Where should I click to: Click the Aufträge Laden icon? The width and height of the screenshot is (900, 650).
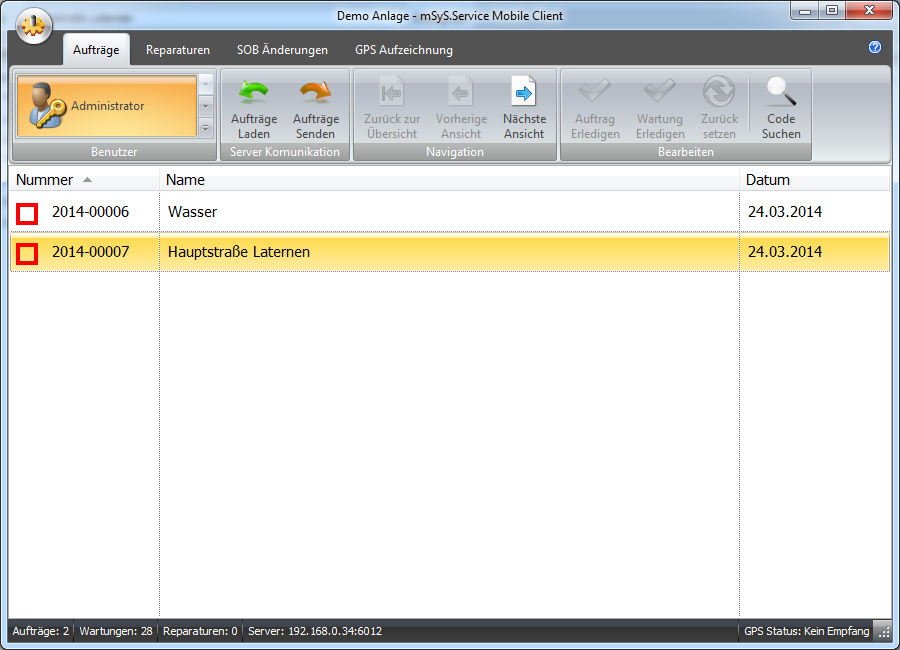coord(254,93)
